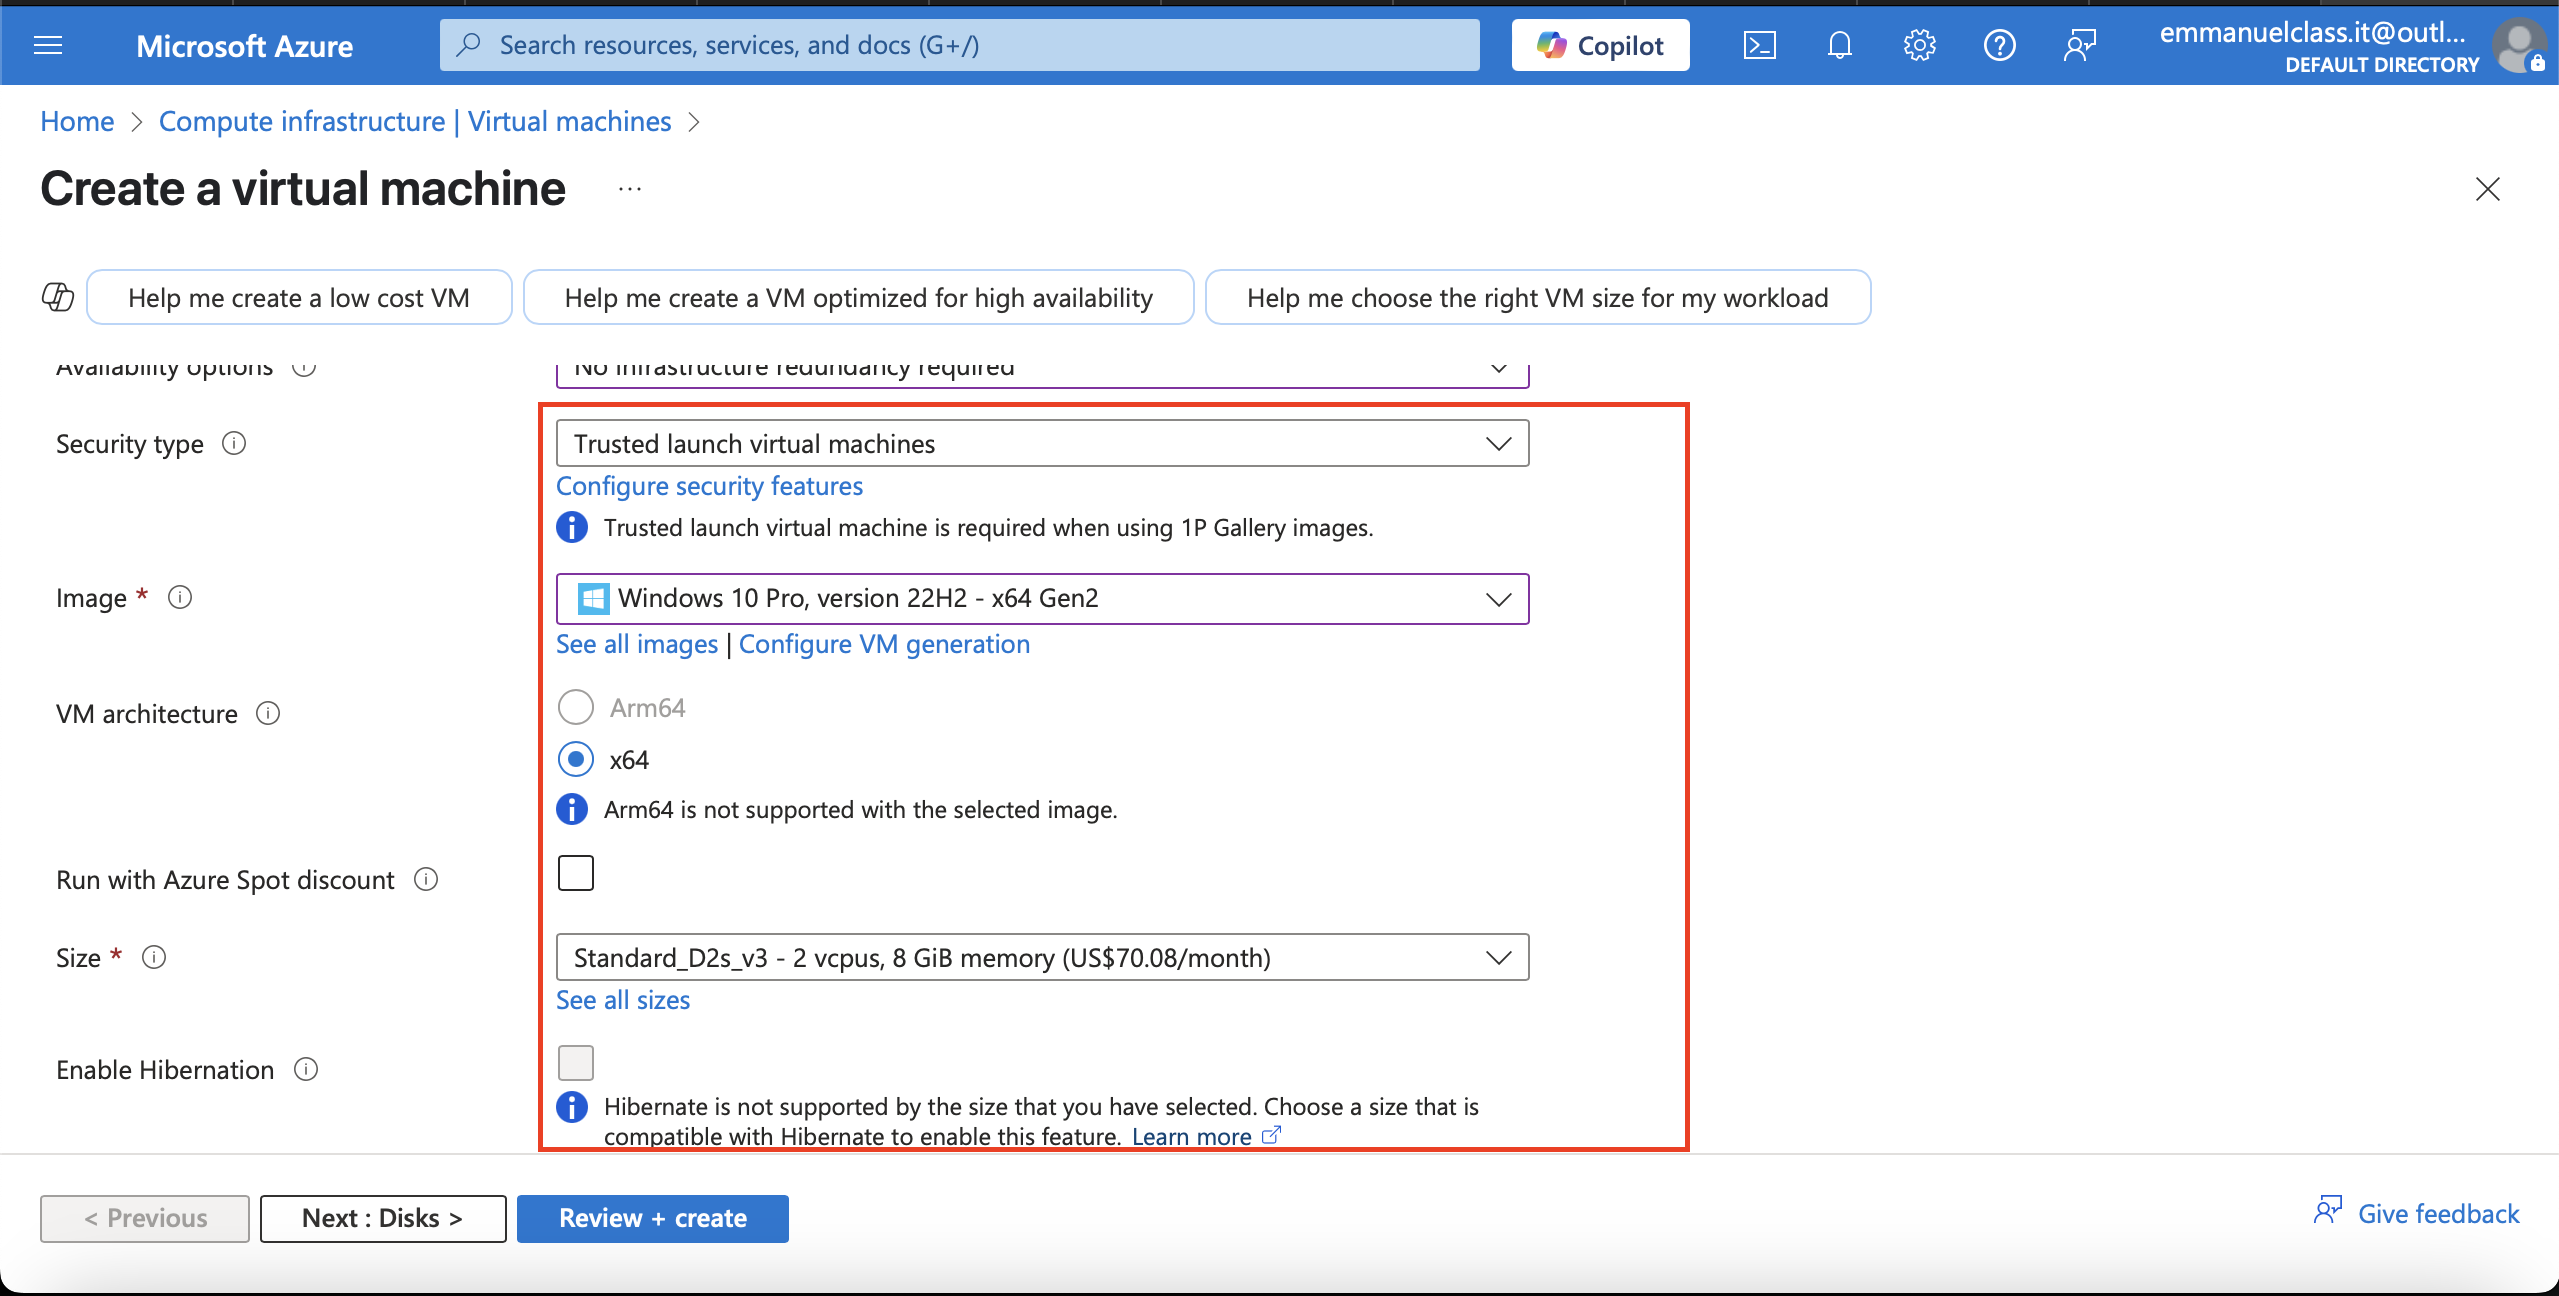2559x1296 pixels.
Task: Click the search magnifier icon
Action: [x=468, y=45]
